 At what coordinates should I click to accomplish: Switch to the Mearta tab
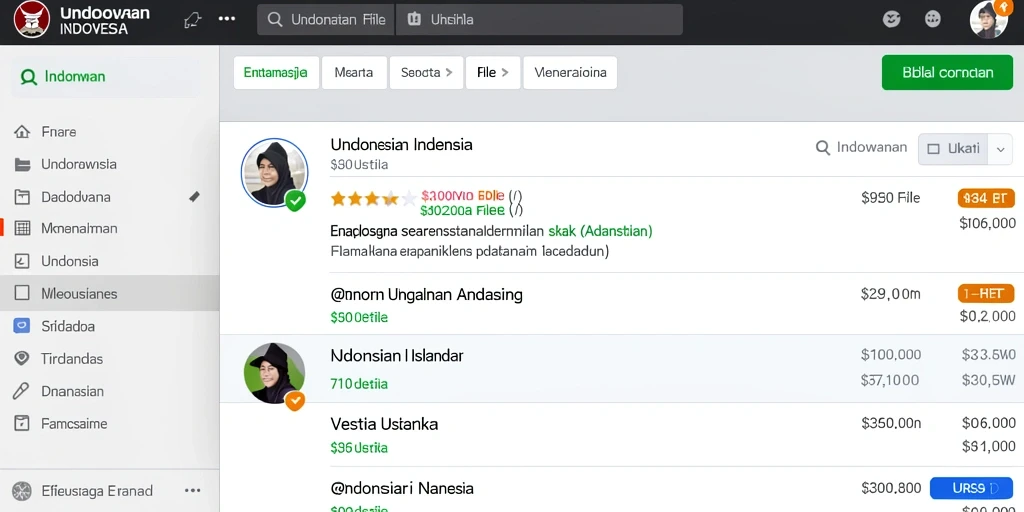coord(354,72)
